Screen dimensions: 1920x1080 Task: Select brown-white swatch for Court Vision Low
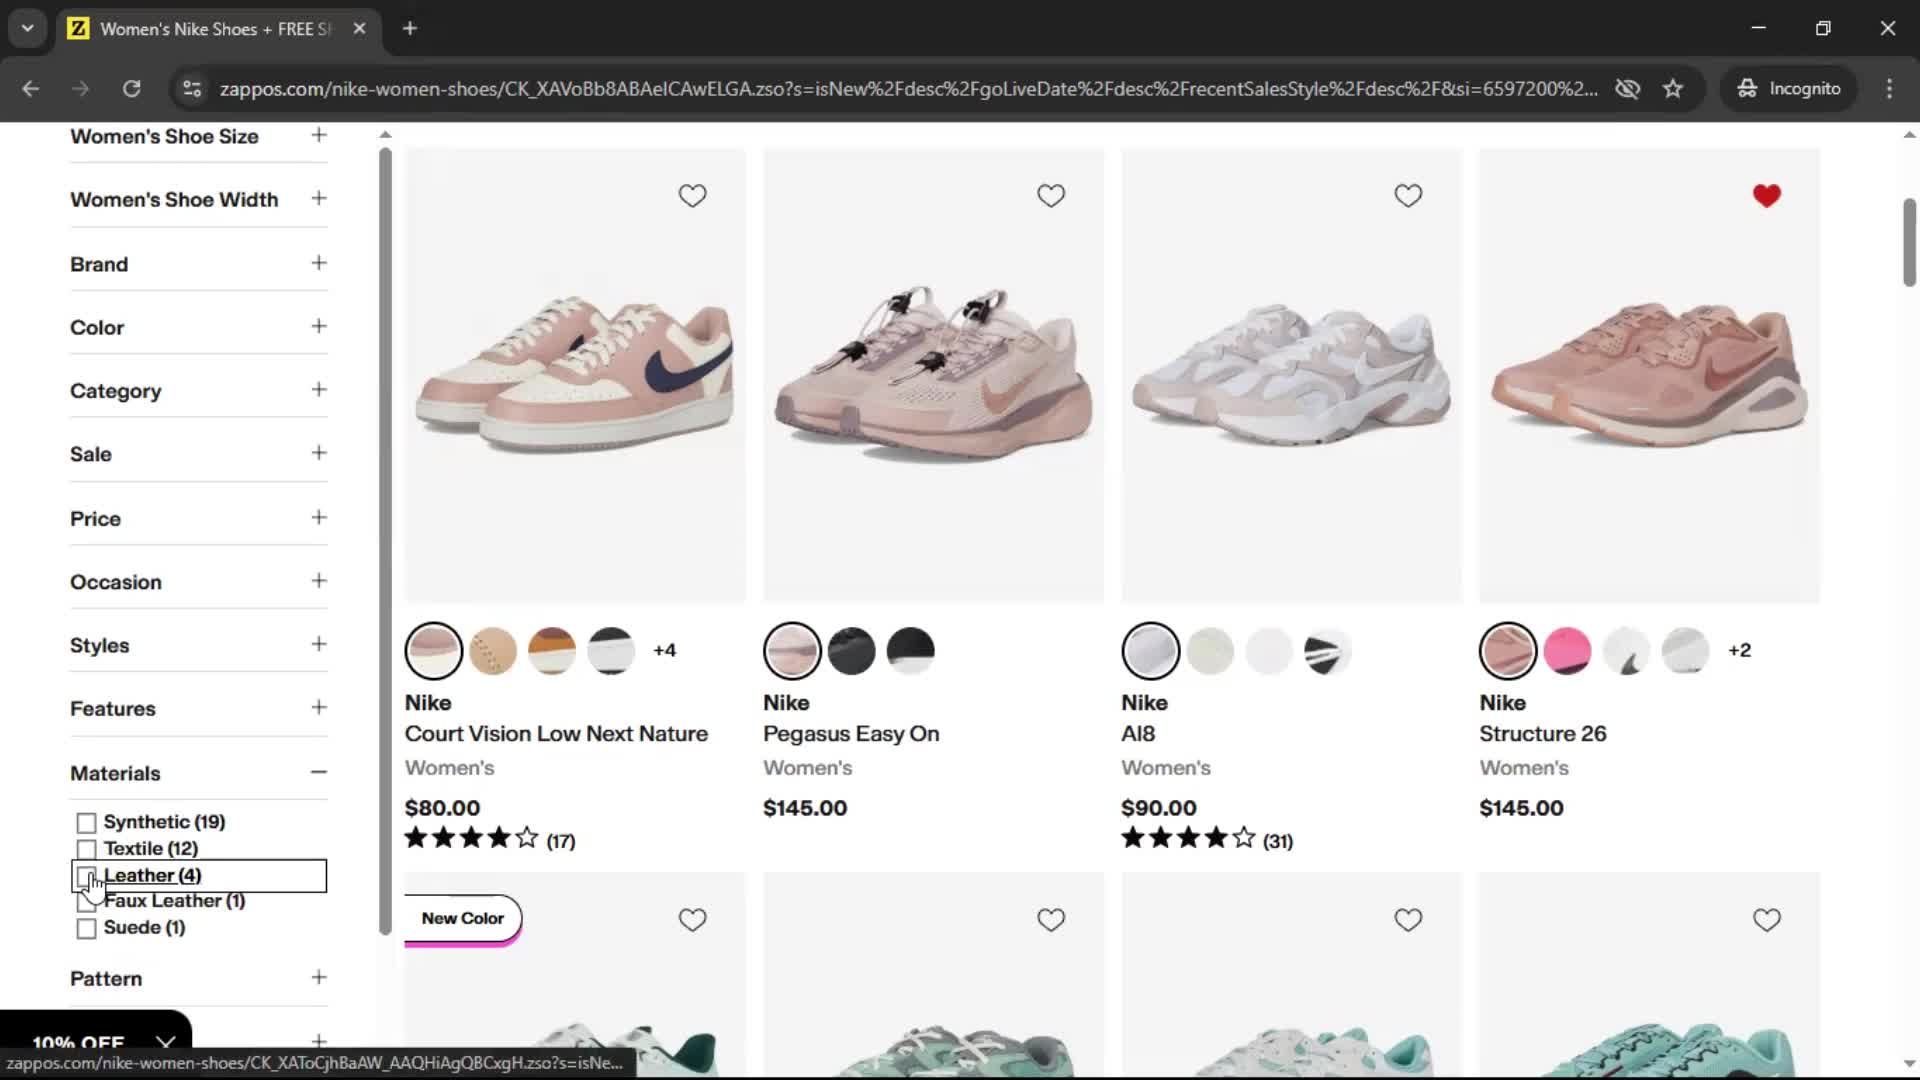(x=552, y=650)
